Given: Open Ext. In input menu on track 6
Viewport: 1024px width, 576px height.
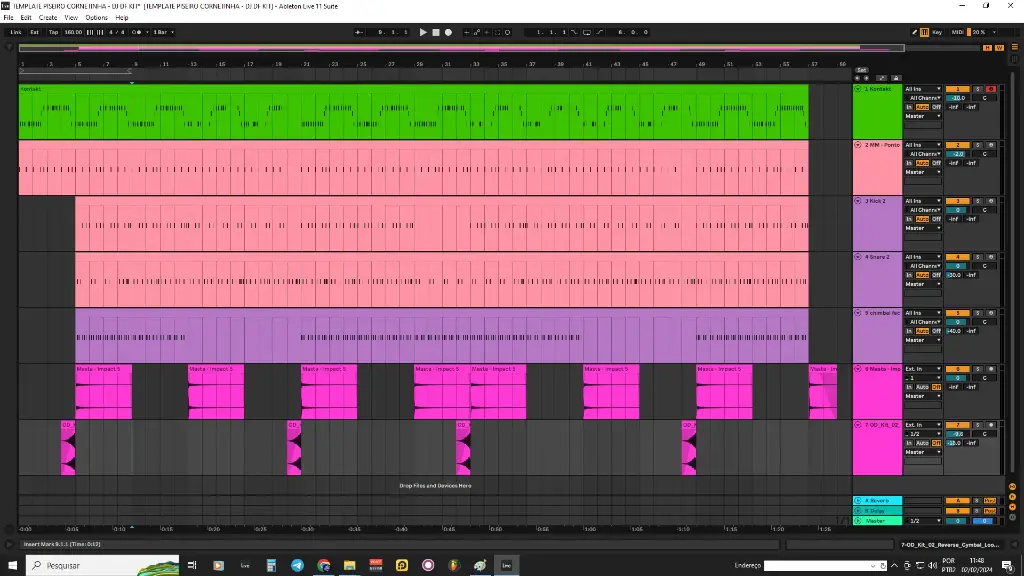Looking at the screenshot, I should point(923,369).
